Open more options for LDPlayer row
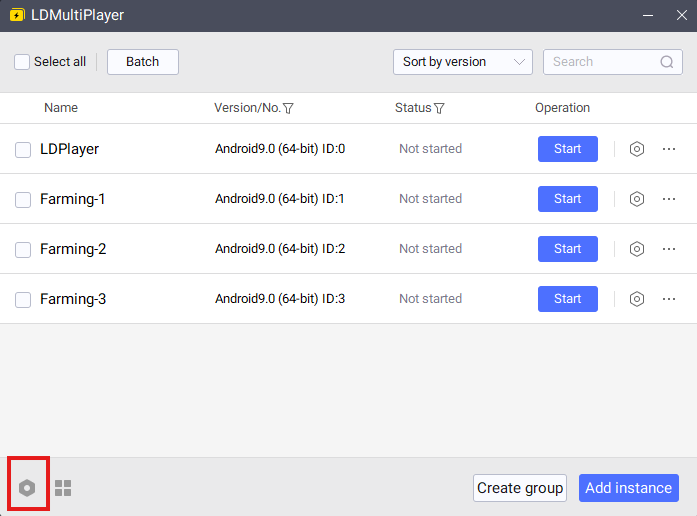The width and height of the screenshot is (697, 516). pyautogui.click(x=669, y=149)
